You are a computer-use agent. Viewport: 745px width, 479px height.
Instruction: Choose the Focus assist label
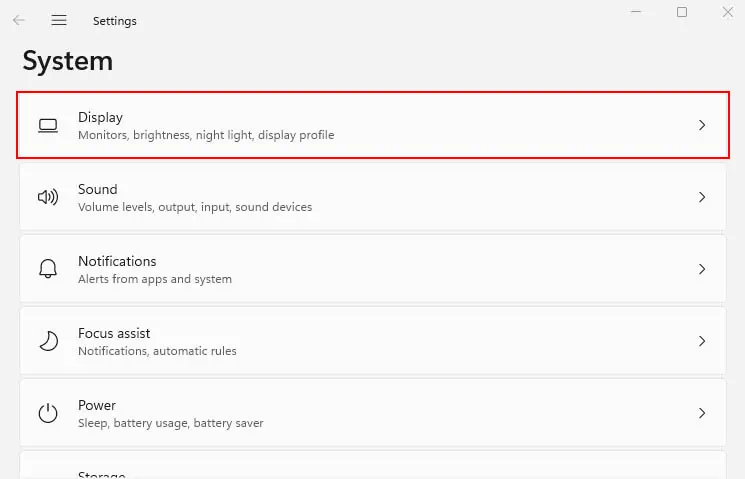(114, 334)
